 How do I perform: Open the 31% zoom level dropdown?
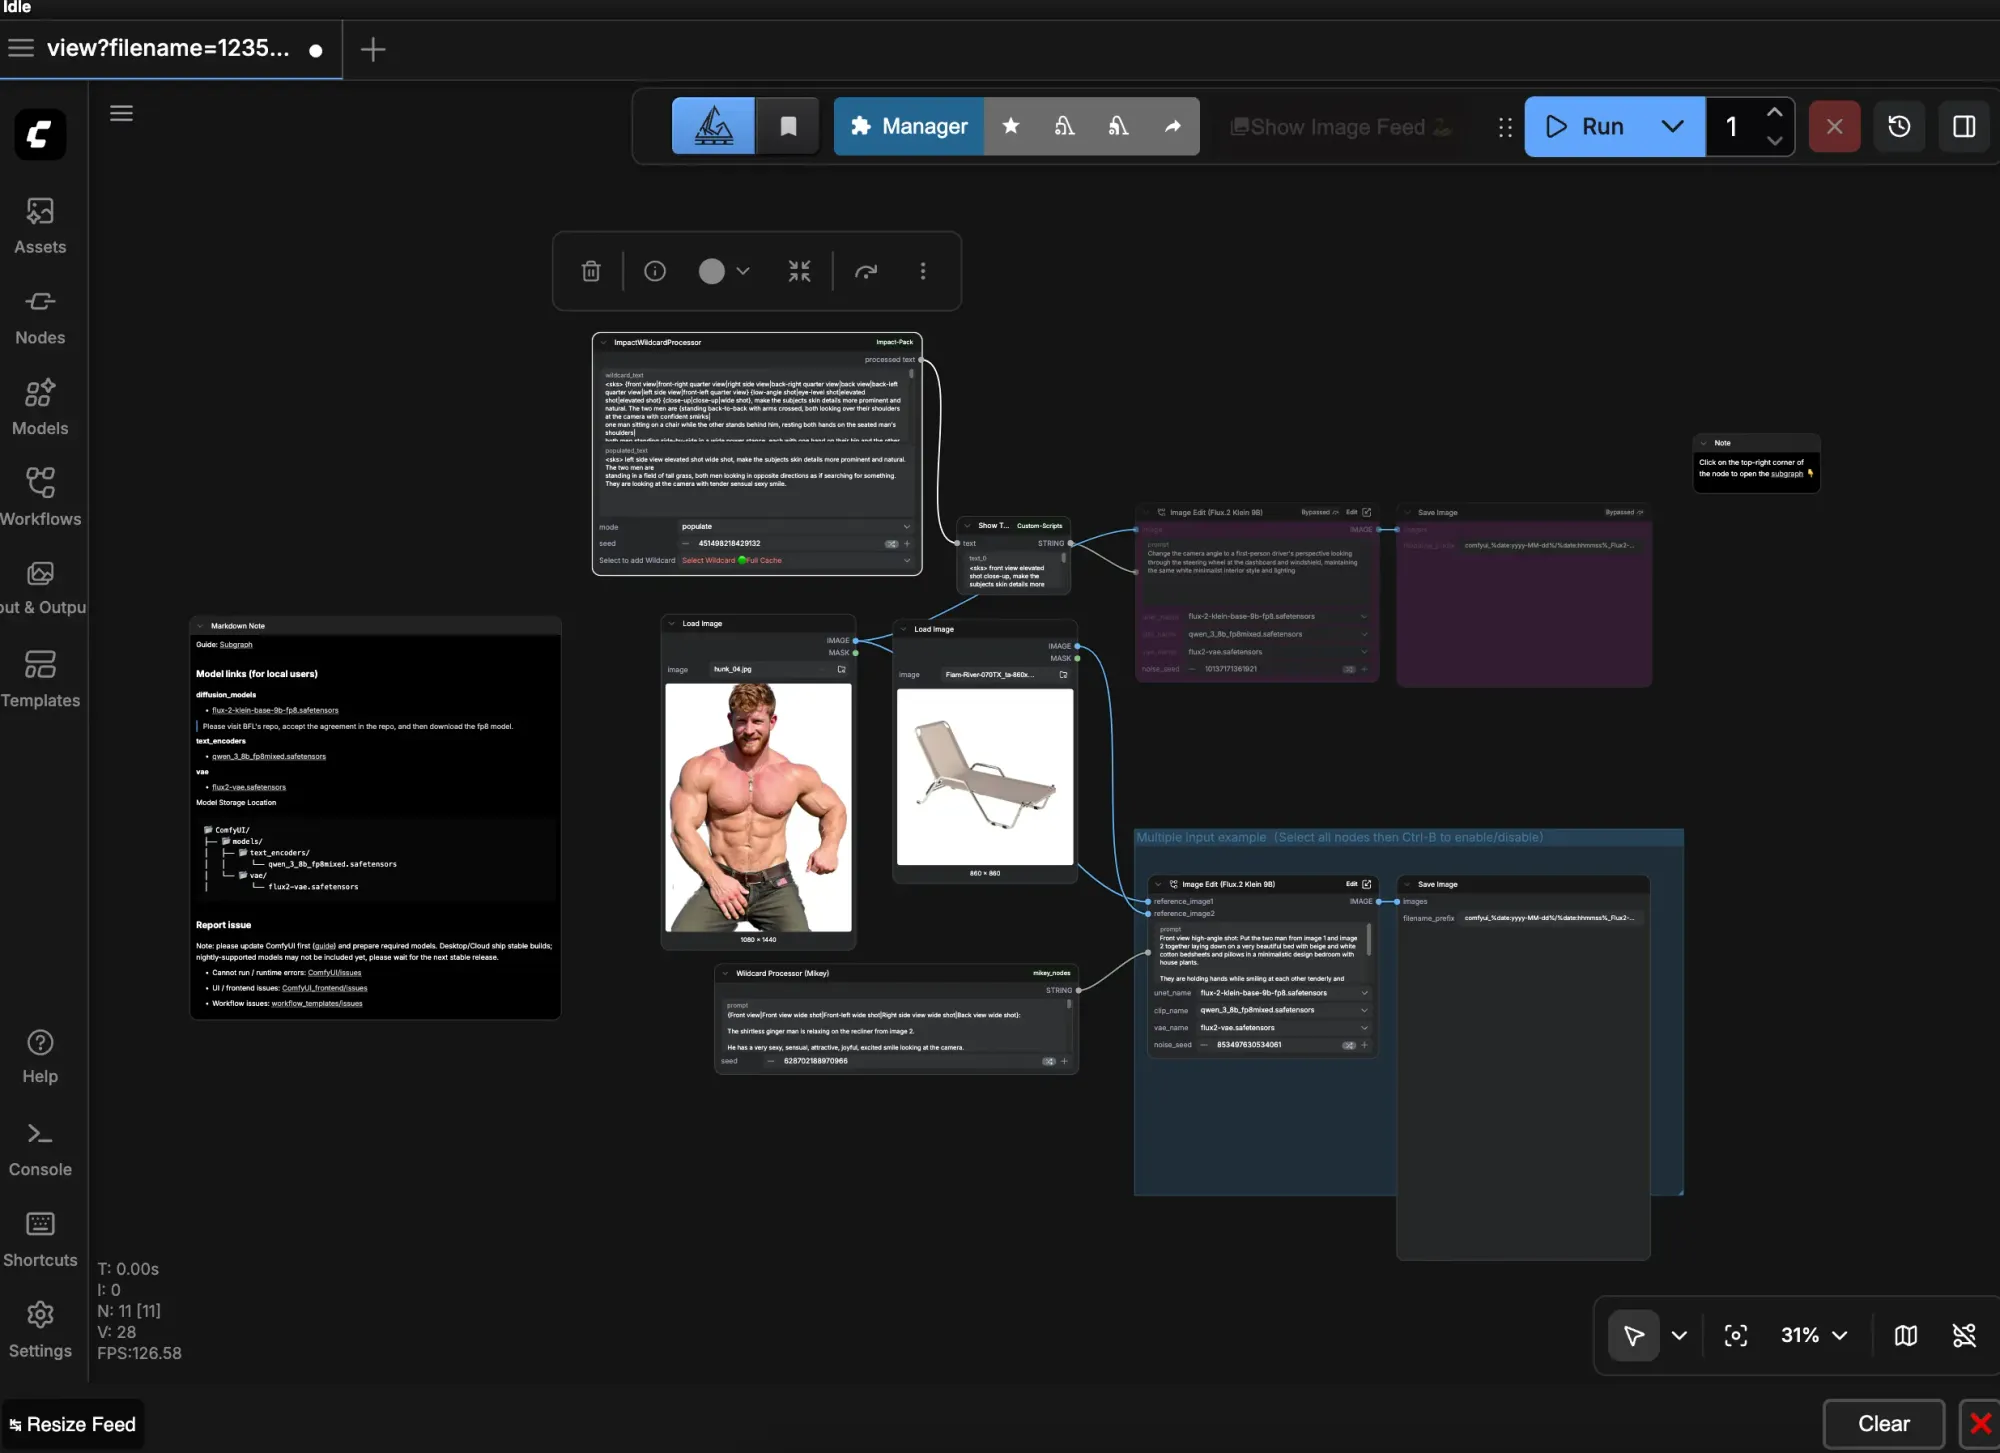tap(1814, 1335)
